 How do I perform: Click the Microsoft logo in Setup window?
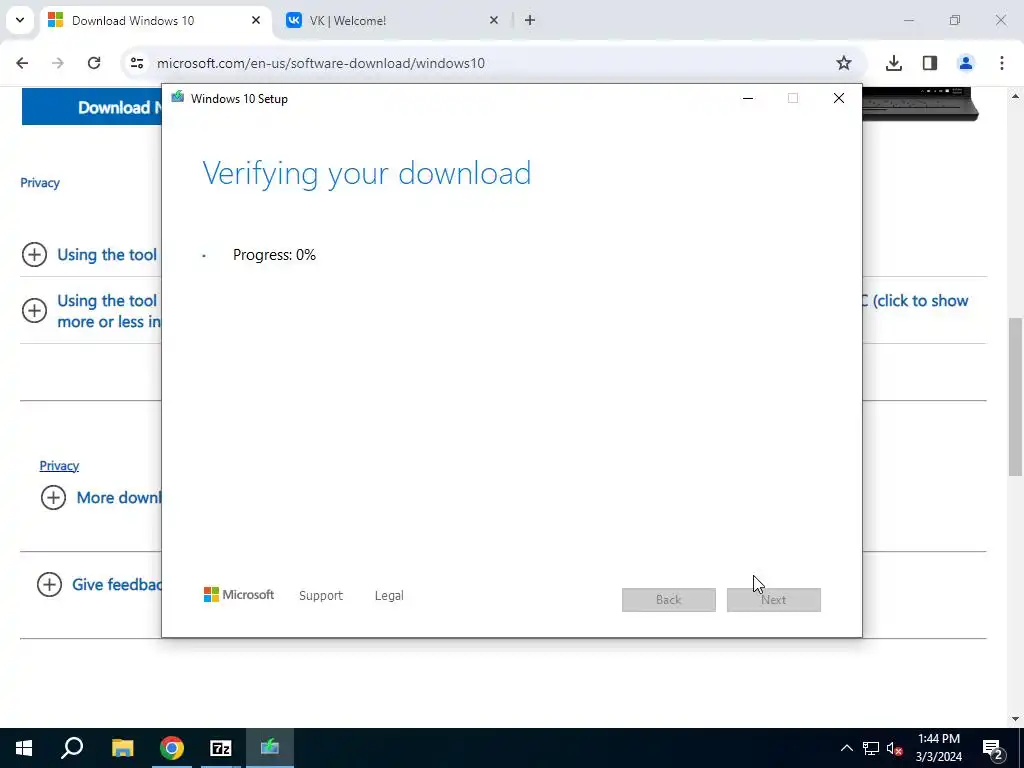239,595
